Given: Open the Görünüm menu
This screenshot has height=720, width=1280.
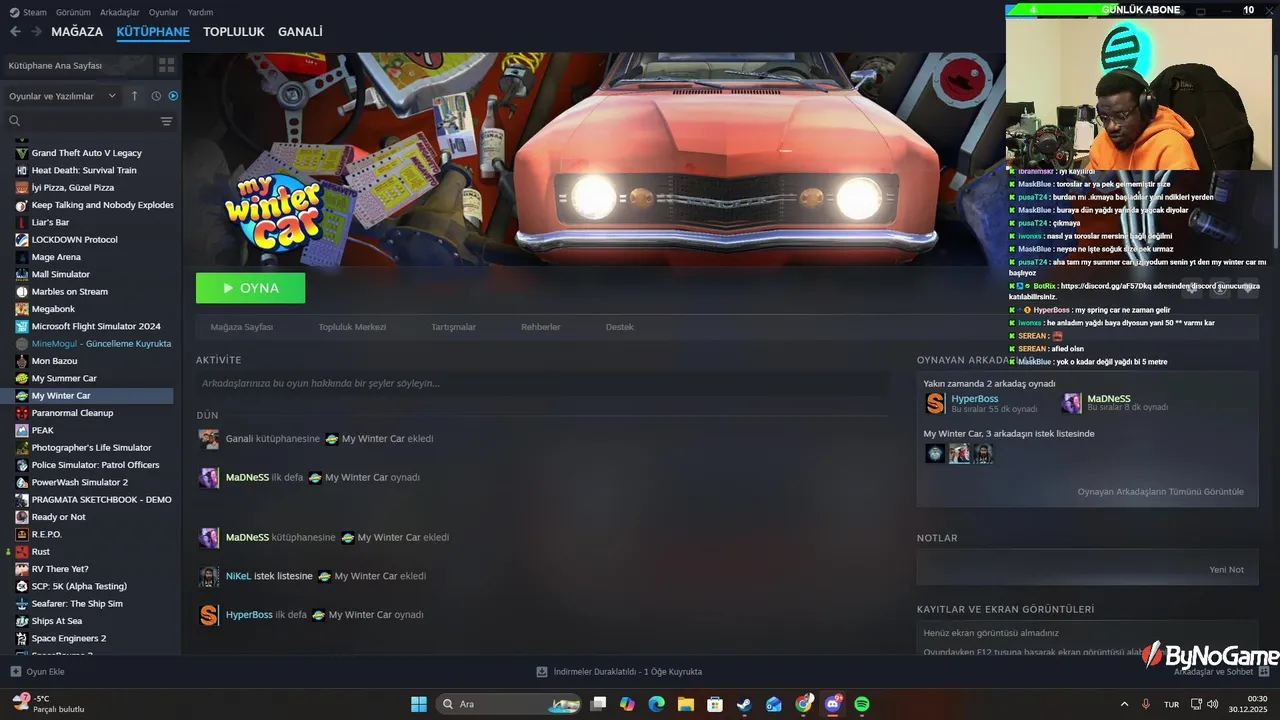Looking at the screenshot, I should [x=73, y=12].
